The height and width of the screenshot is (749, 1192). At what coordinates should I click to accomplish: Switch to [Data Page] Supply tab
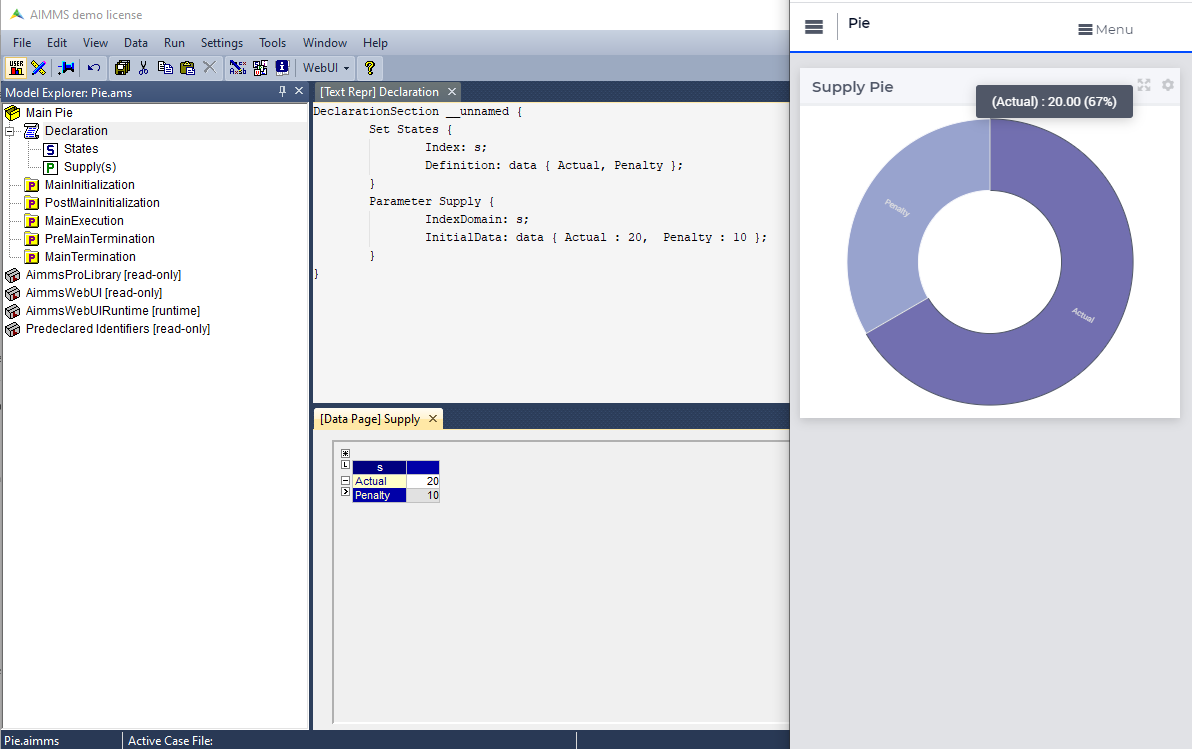coord(369,419)
